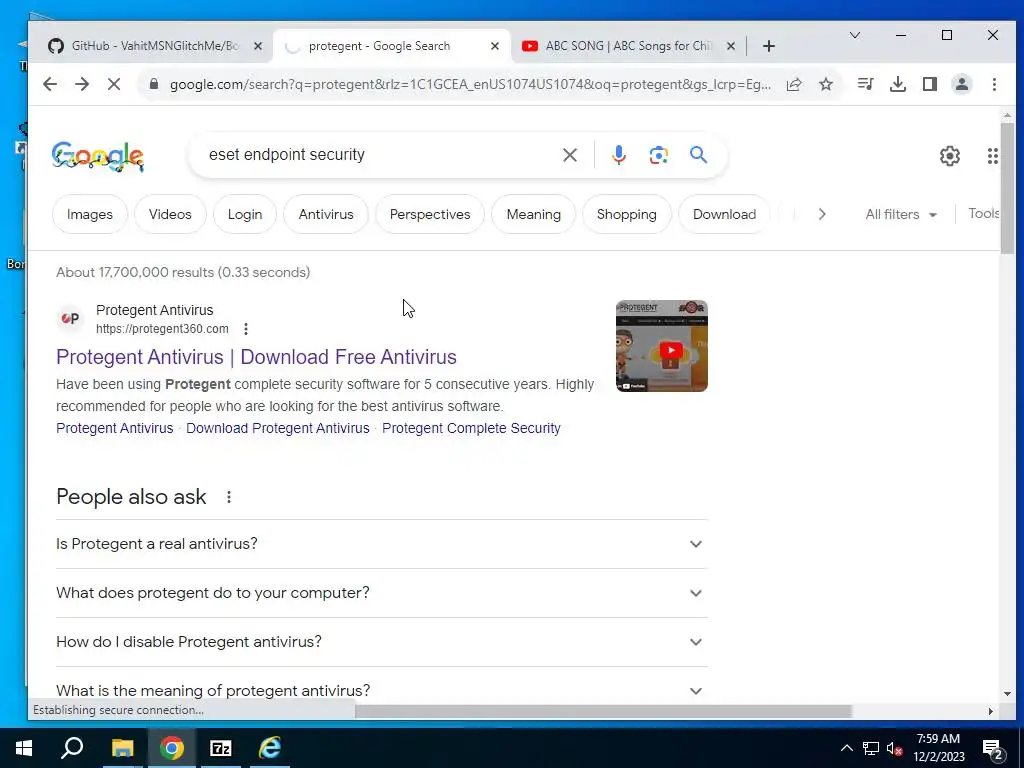
Task: Open the Protegent Antivirus sitelink
Action: point(115,428)
